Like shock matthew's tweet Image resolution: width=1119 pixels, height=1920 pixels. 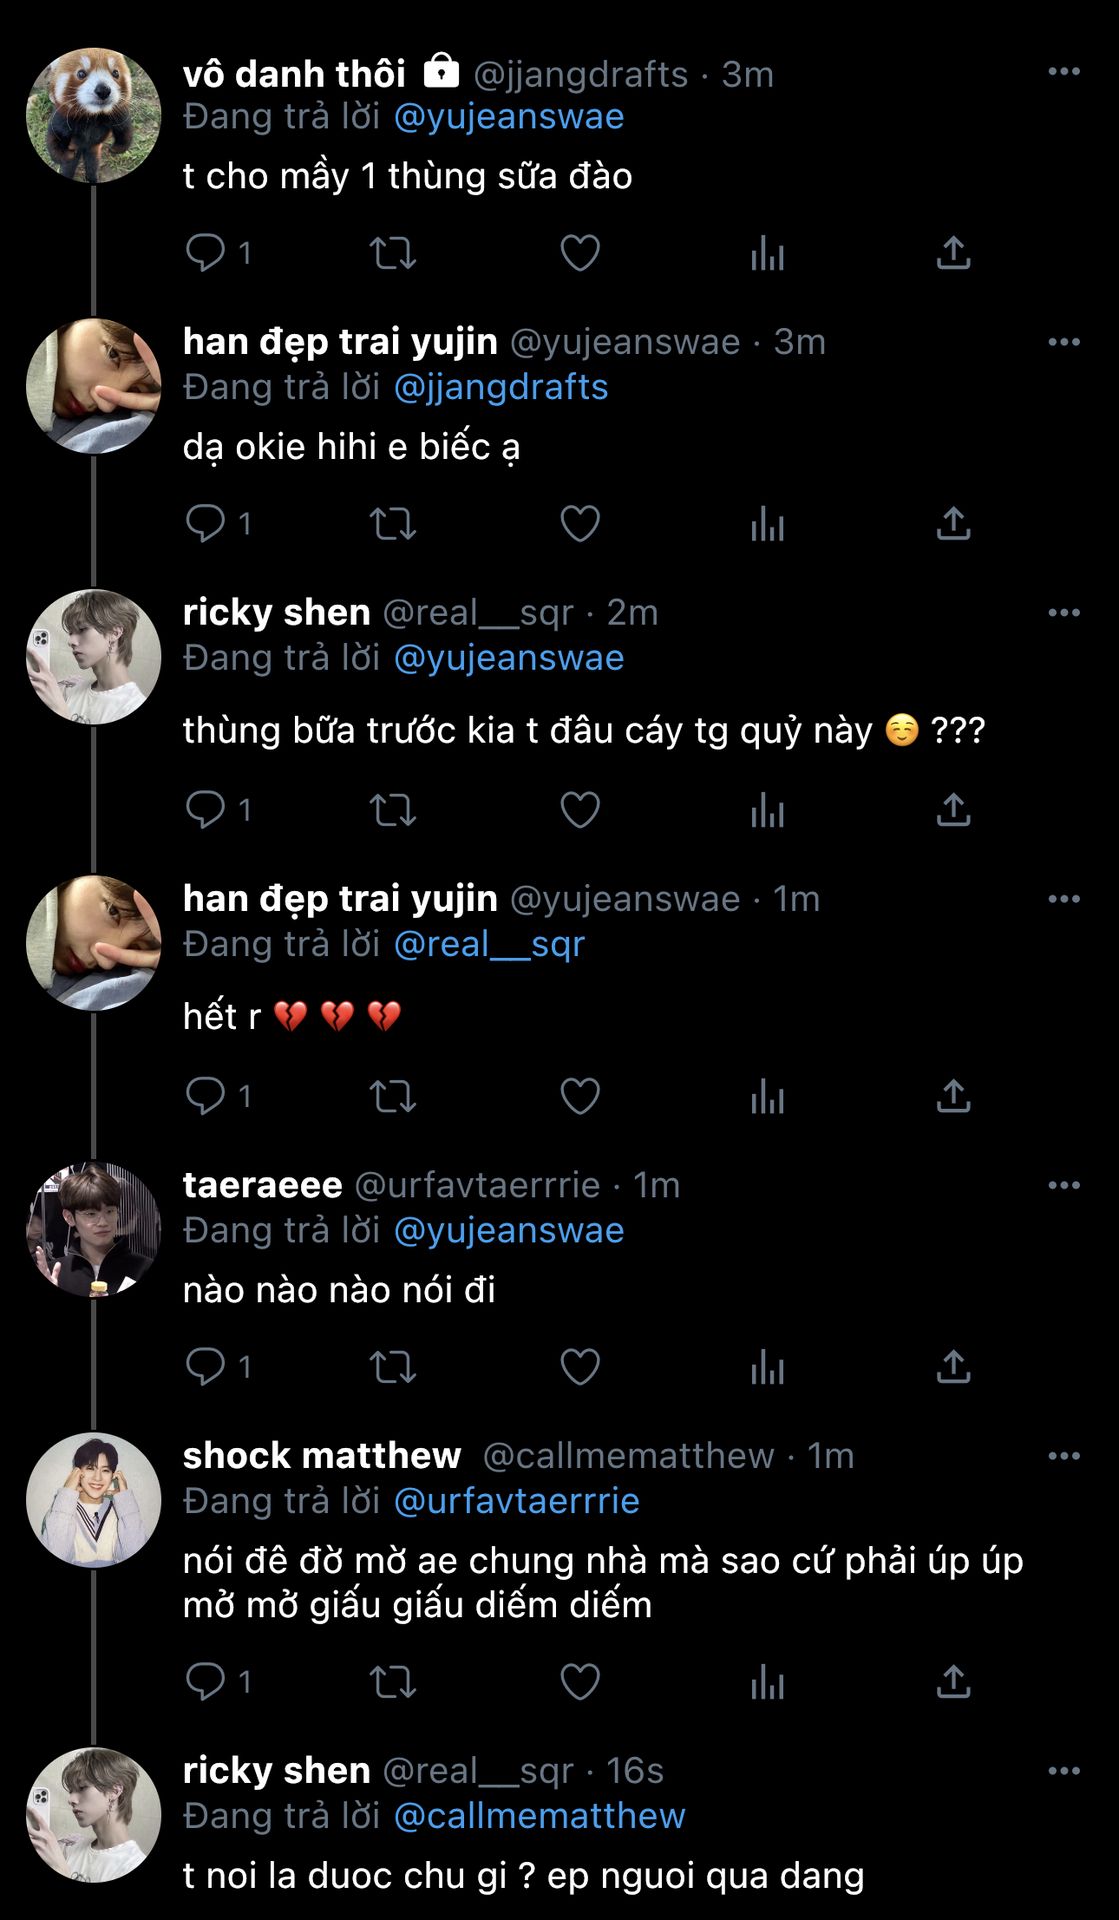click(580, 1682)
